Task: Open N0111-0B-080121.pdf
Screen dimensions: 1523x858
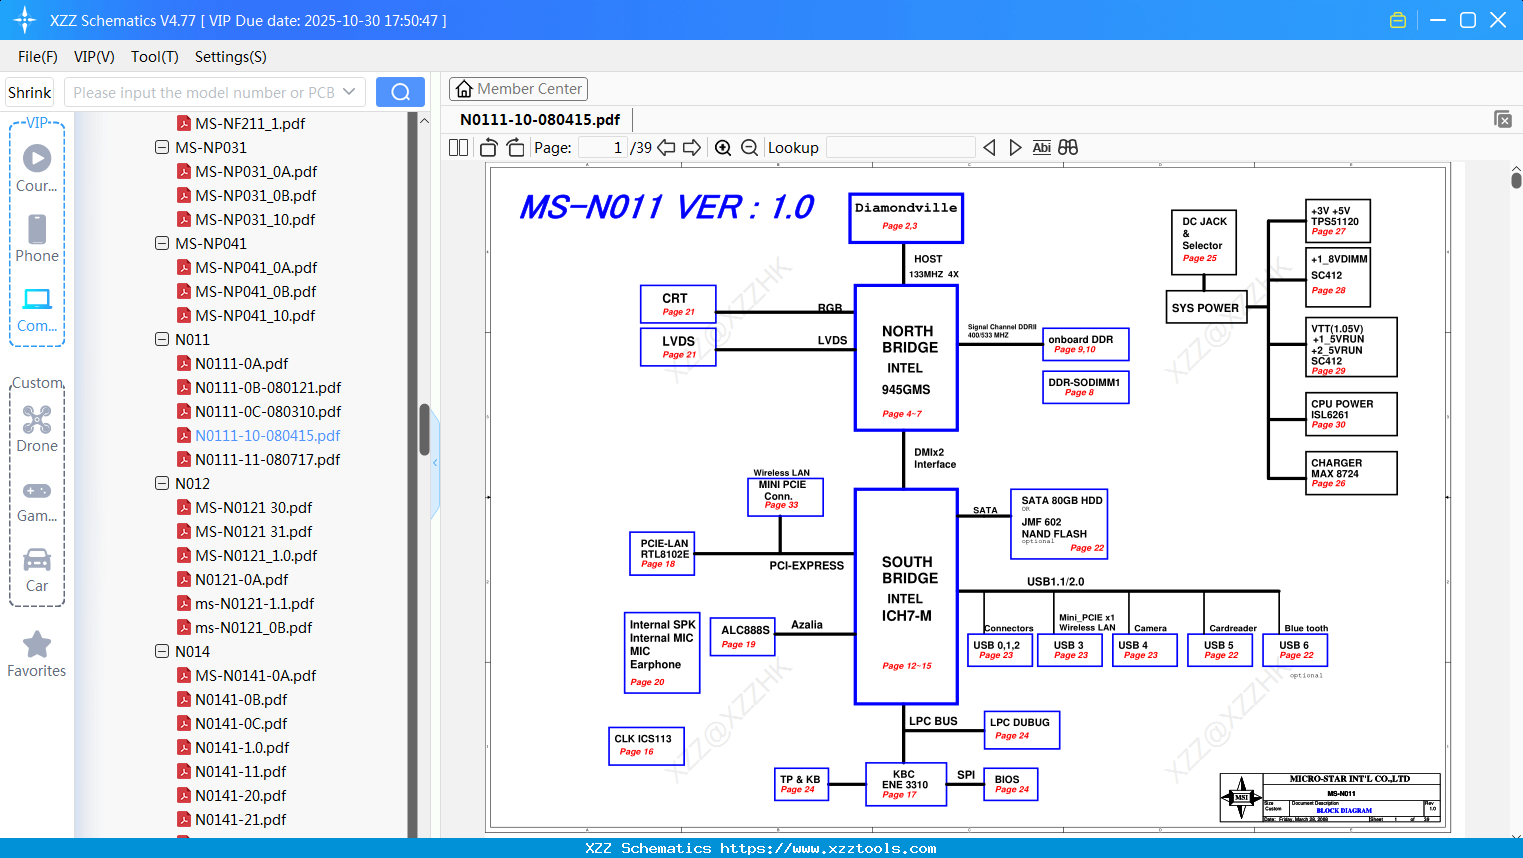Action: [268, 387]
